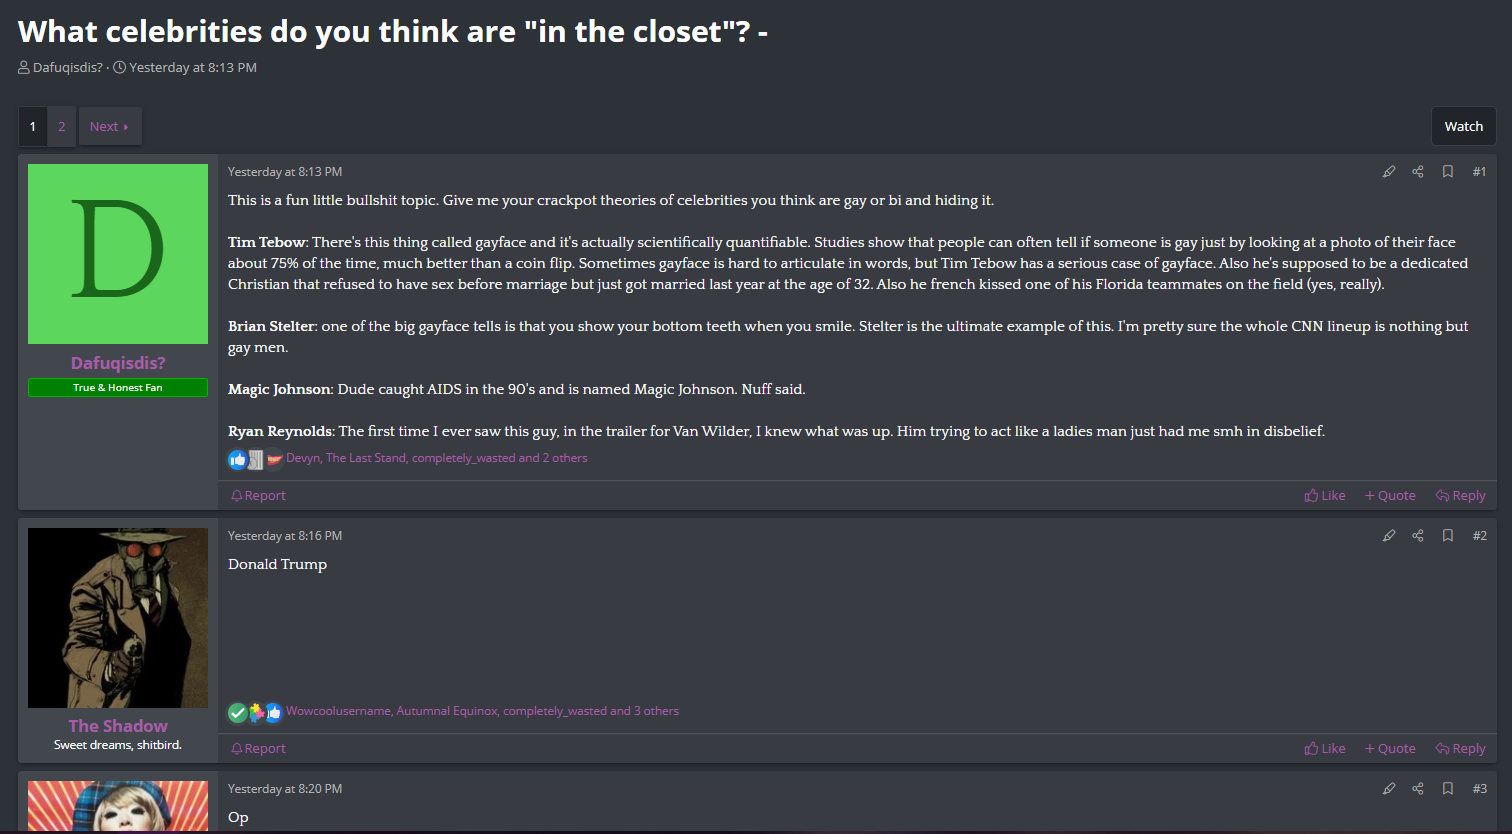Click the pencil icon on post #2
This screenshot has width=1512, height=834.
click(1388, 536)
